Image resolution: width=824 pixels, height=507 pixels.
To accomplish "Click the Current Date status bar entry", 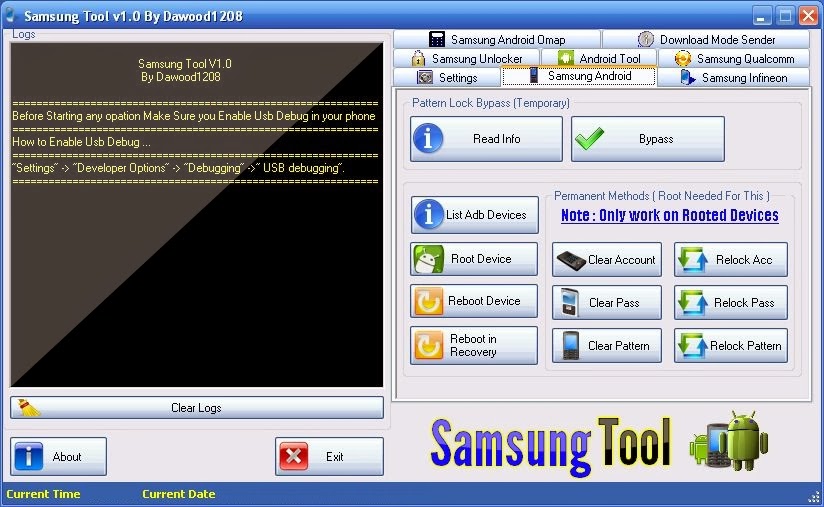I will 179,494.
